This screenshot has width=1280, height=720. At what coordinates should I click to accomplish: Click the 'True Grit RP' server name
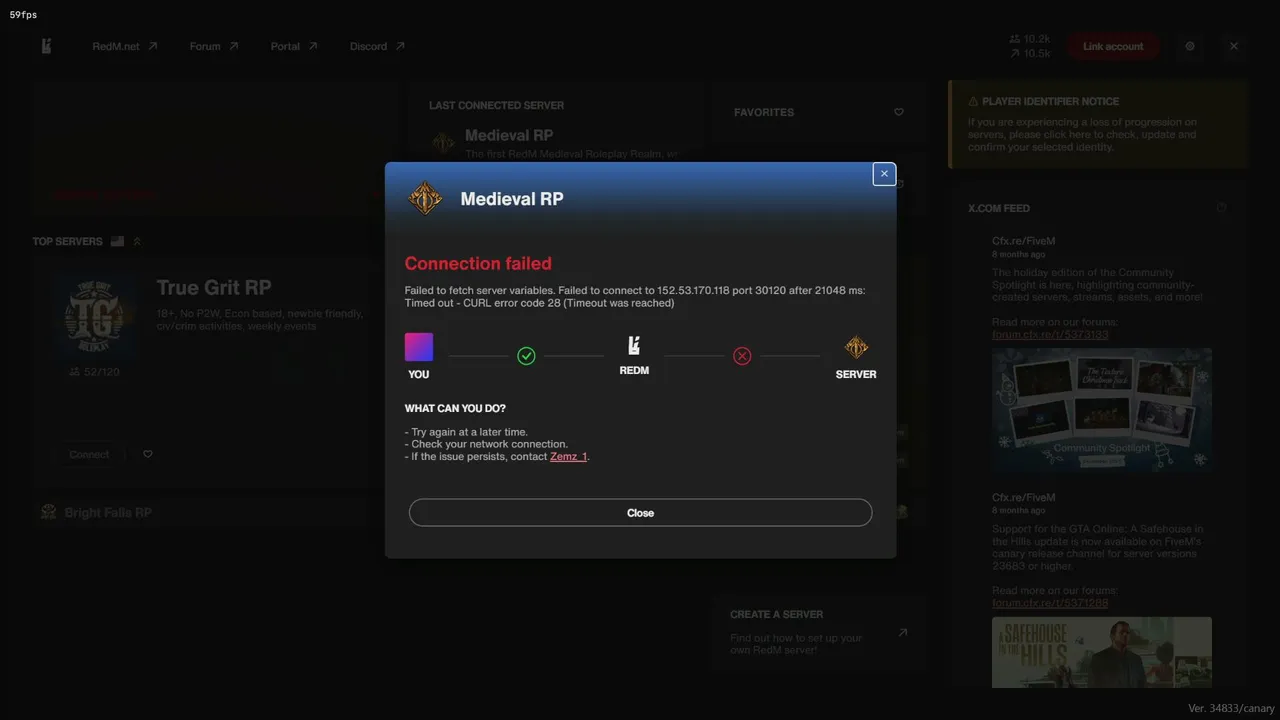pyautogui.click(x=214, y=288)
